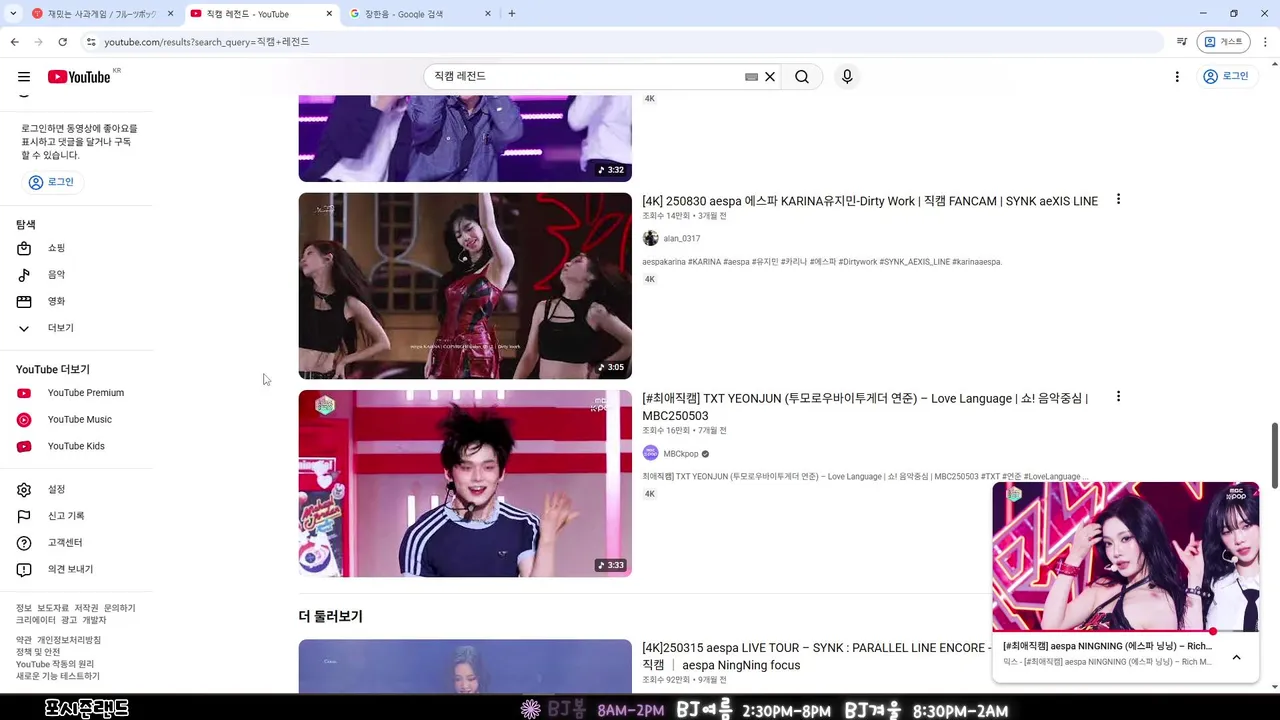Open more options for the aespa KARINA Dirty Work video
The image size is (1280, 720).
(1118, 200)
